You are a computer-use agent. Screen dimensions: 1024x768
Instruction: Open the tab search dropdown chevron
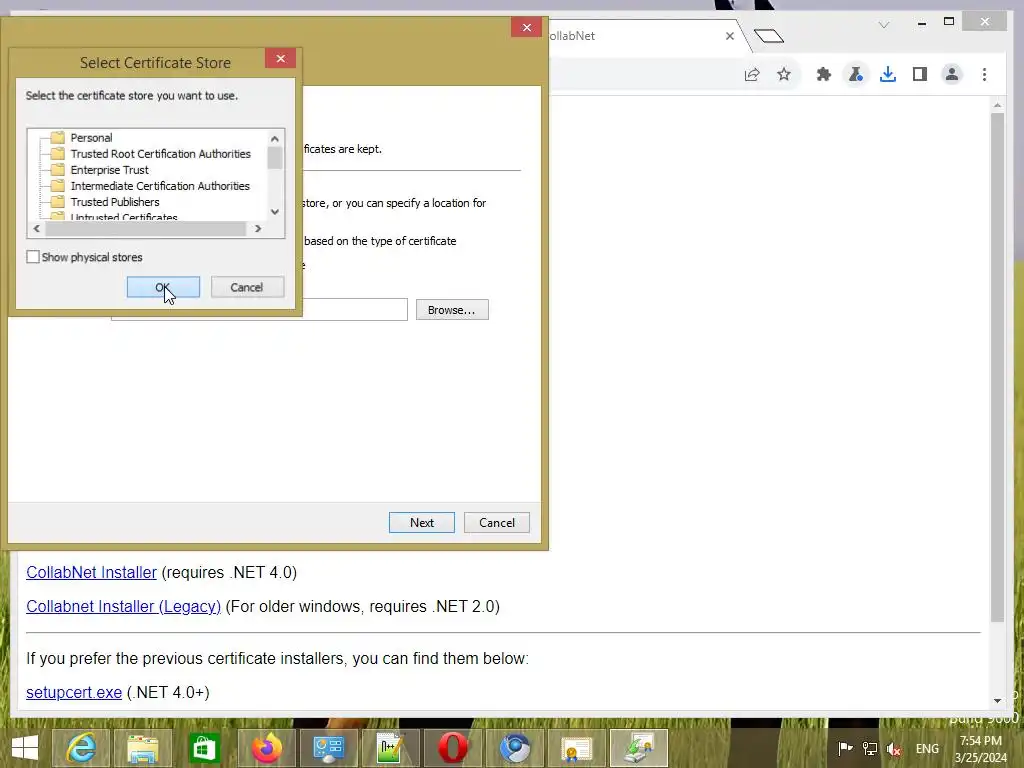pos(884,25)
